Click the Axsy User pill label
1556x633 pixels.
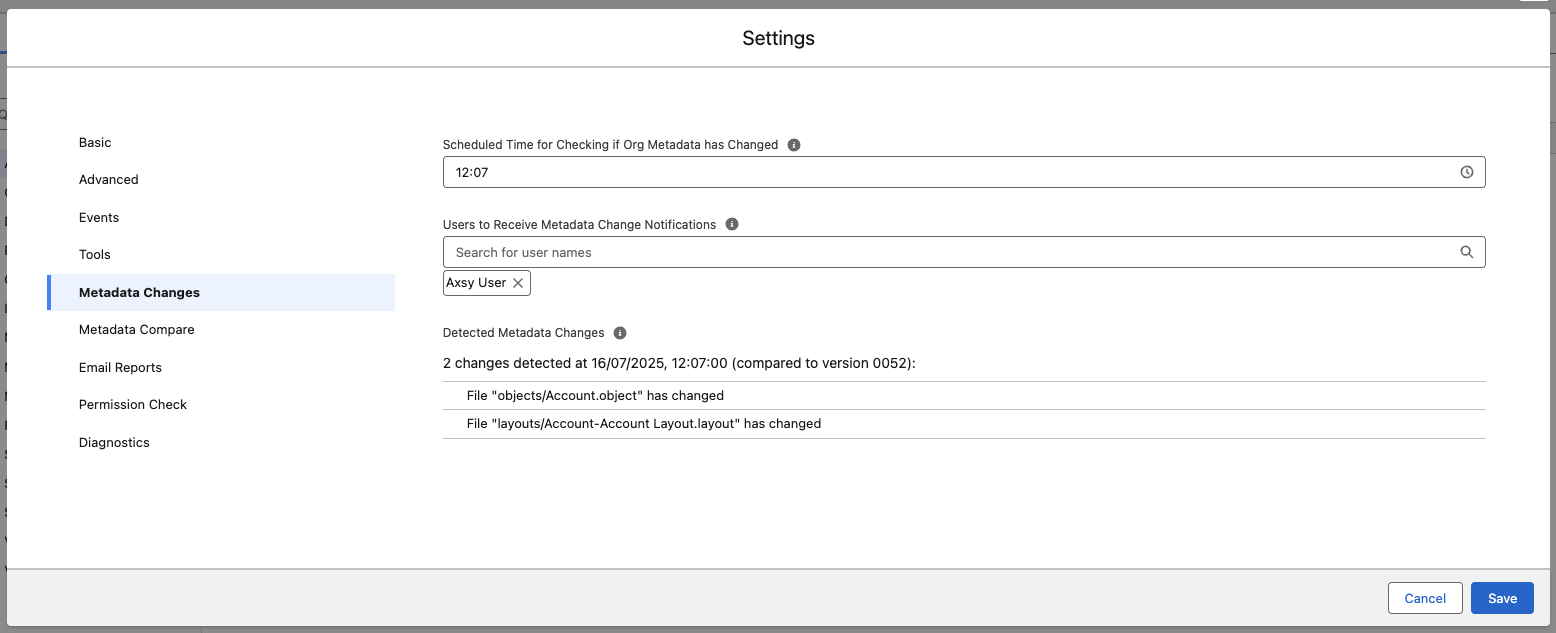(476, 283)
